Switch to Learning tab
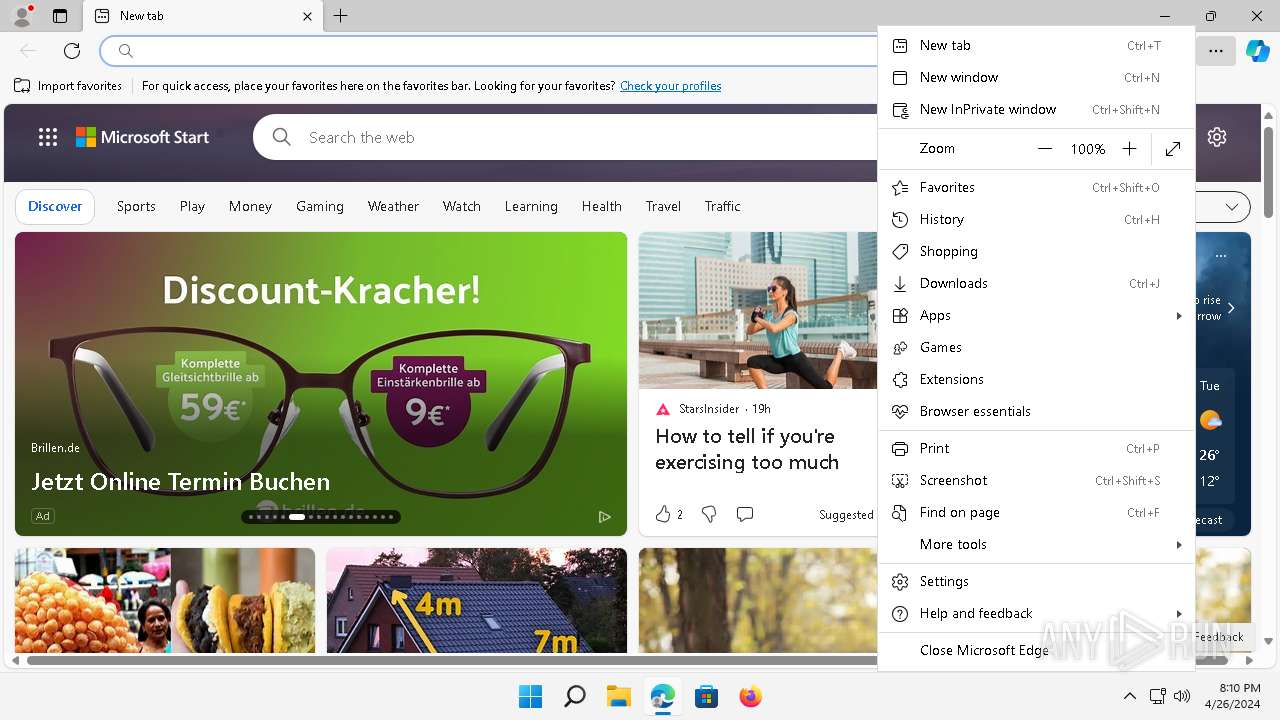 [531, 206]
